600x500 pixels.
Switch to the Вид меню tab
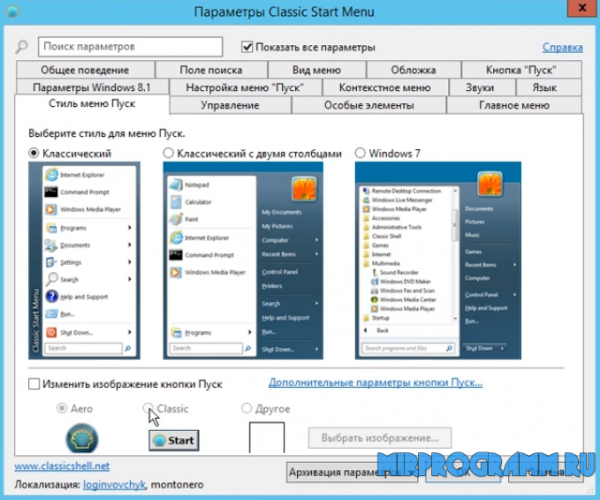pyautogui.click(x=316, y=70)
